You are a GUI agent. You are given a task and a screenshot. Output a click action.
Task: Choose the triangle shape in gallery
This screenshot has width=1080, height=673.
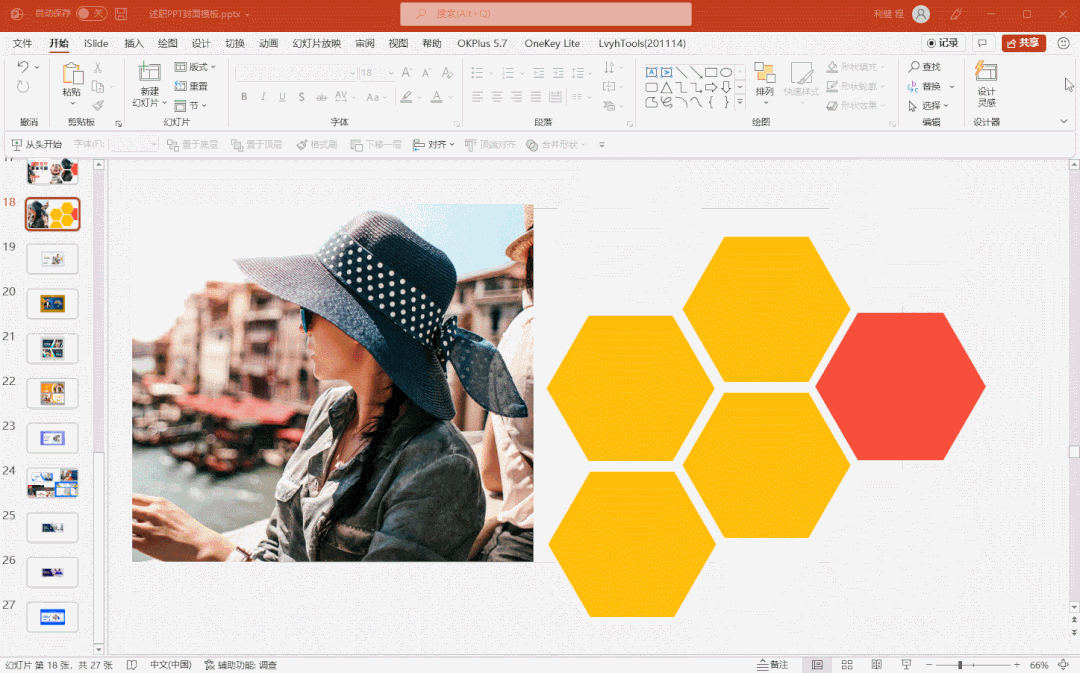(x=666, y=87)
